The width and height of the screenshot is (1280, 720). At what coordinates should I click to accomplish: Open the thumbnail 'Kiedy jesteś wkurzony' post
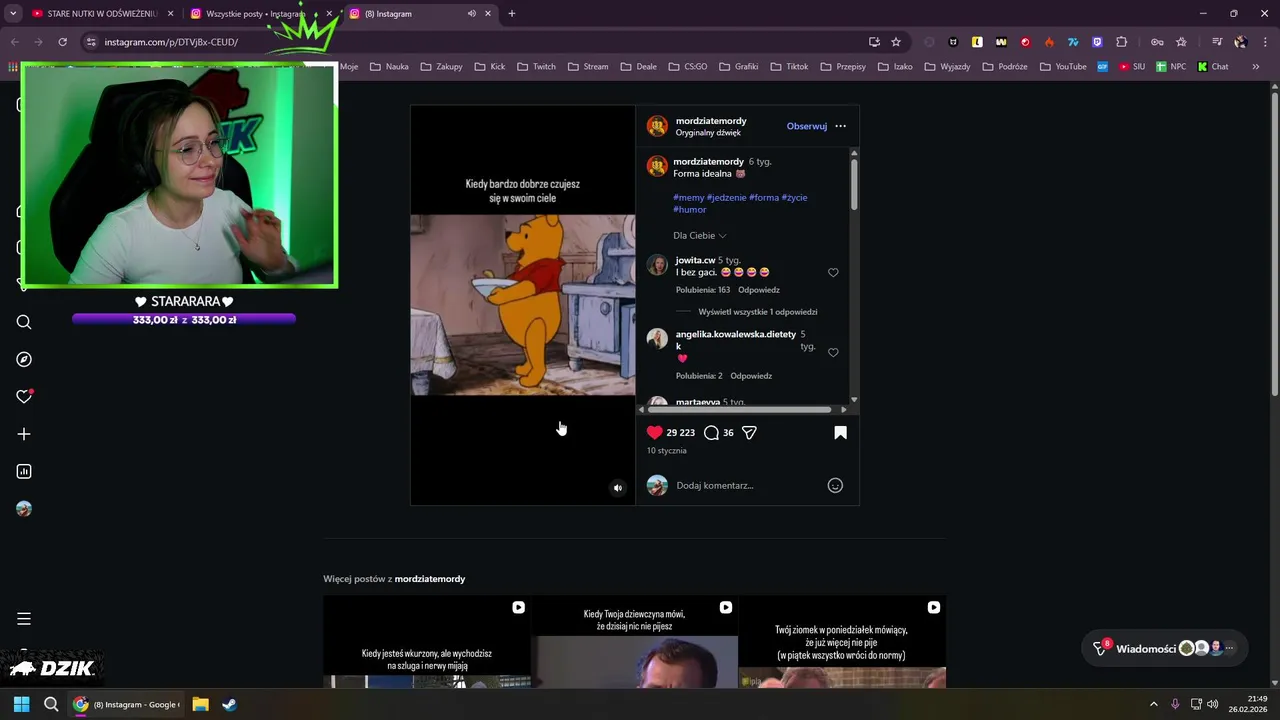(x=427, y=642)
